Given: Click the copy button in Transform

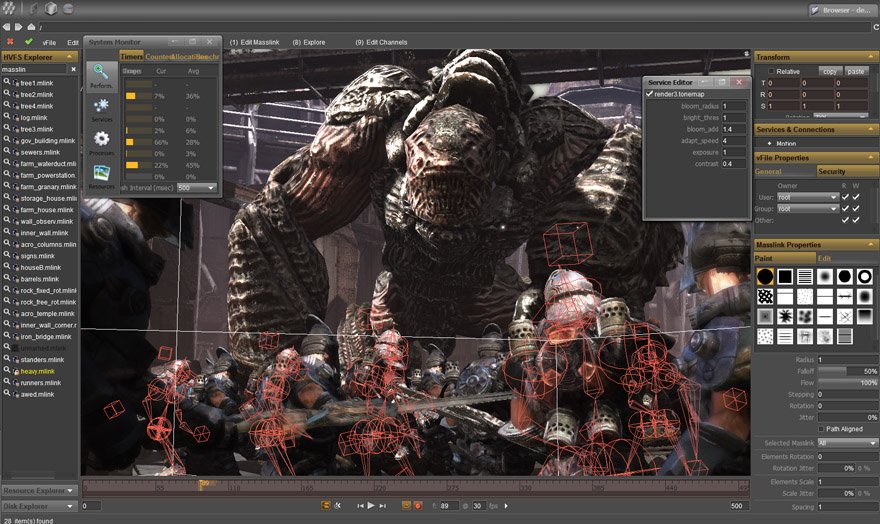Looking at the screenshot, I should coord(831,71).
